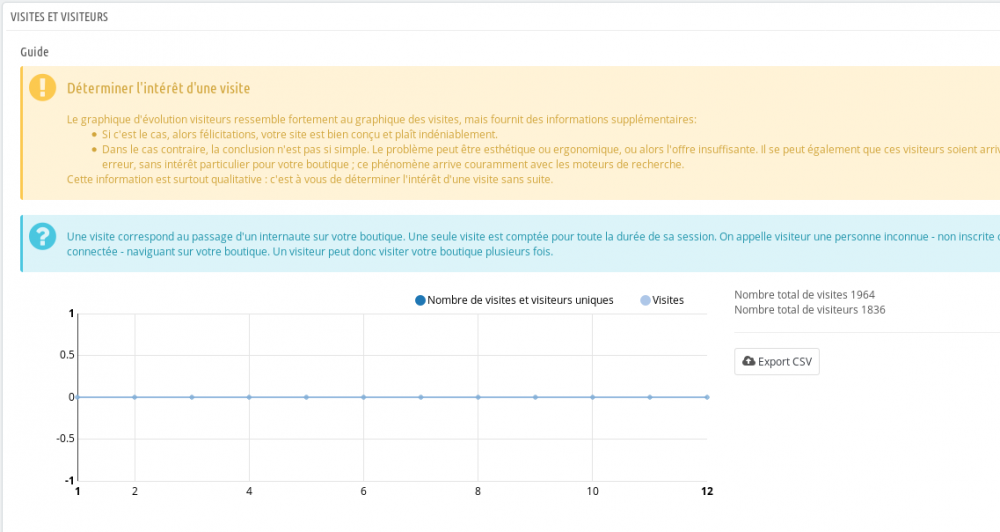Click the chart data point at x-axis 2
This screenshot has width=1000, height=532.
point(135,397)
